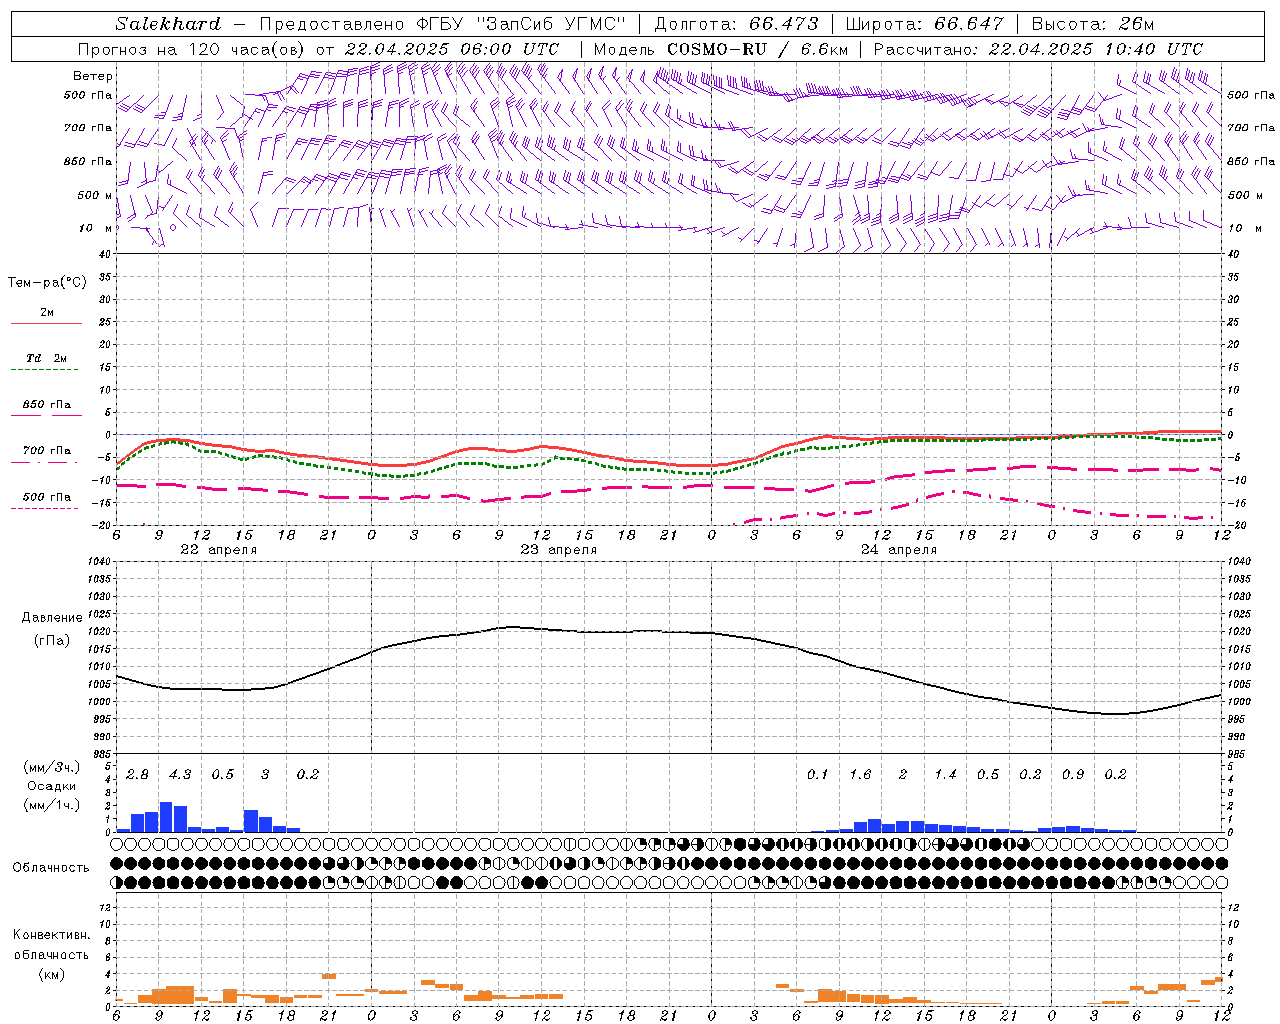Click the 3 precipitation total after 0.5
The height and width of the screenshot is (1024, 1280).
click(x=265, y=775)
